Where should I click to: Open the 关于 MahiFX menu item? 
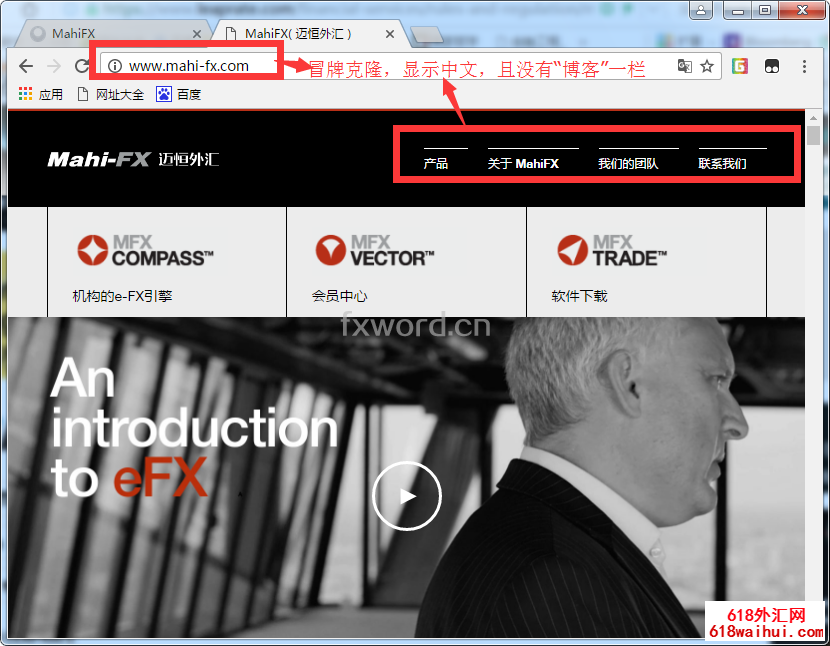coord(522,164)
